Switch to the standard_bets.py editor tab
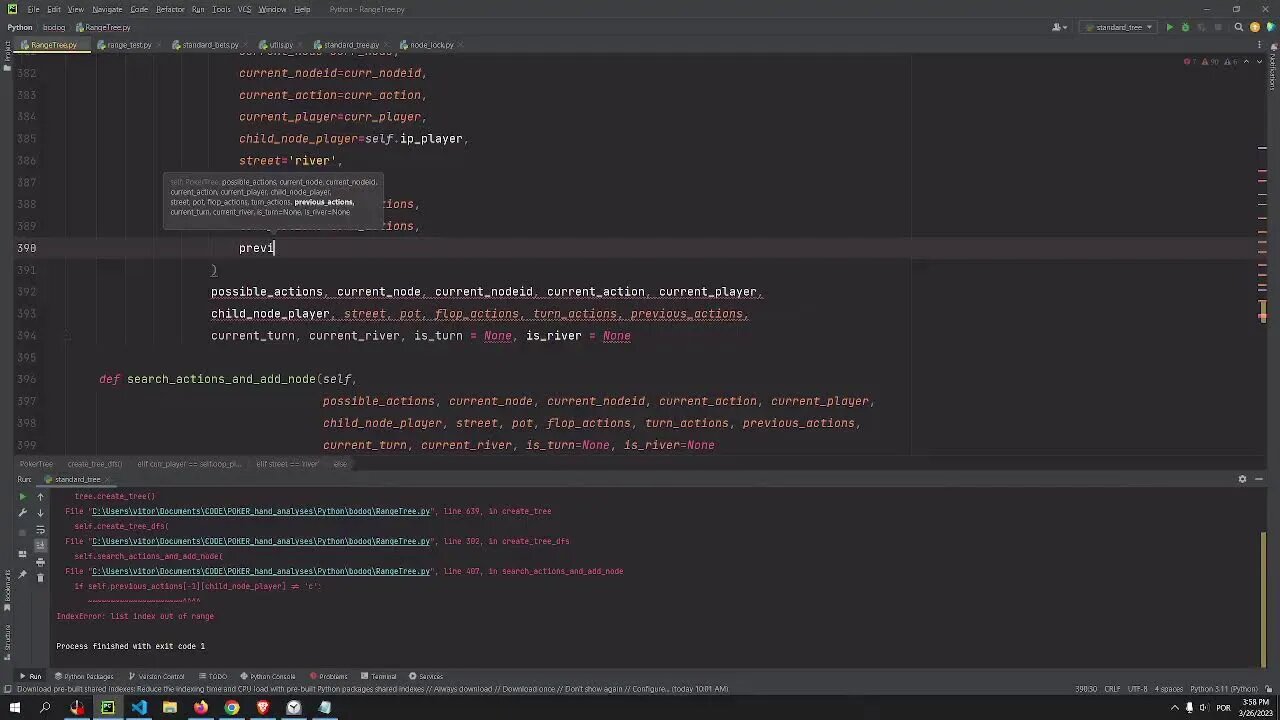This screenshot has height=720, width=1280. 210,45
